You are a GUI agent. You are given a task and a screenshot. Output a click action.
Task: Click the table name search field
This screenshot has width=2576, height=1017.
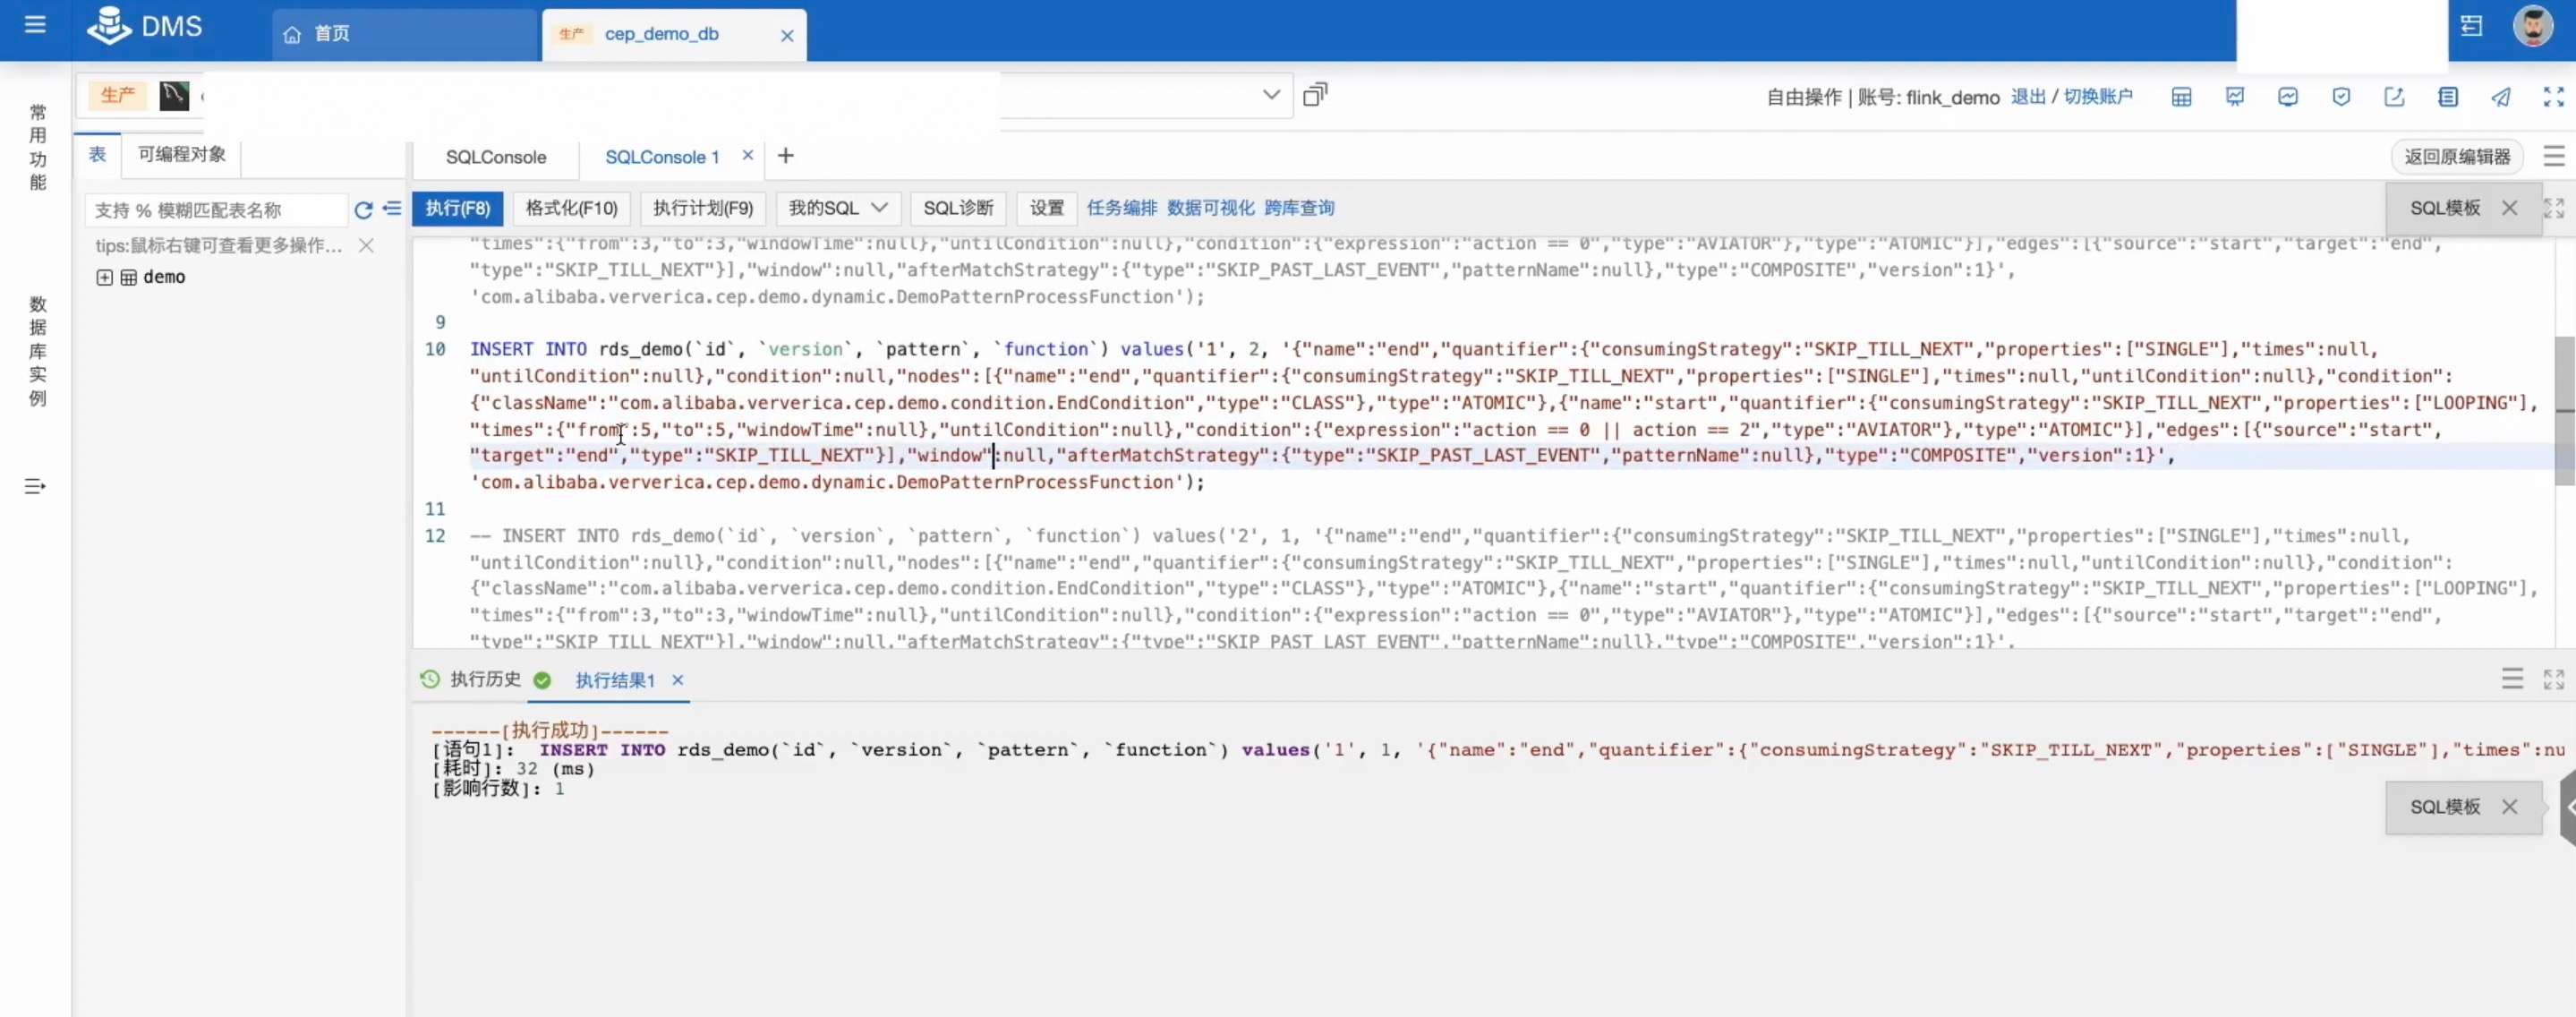tap(215, 210)
